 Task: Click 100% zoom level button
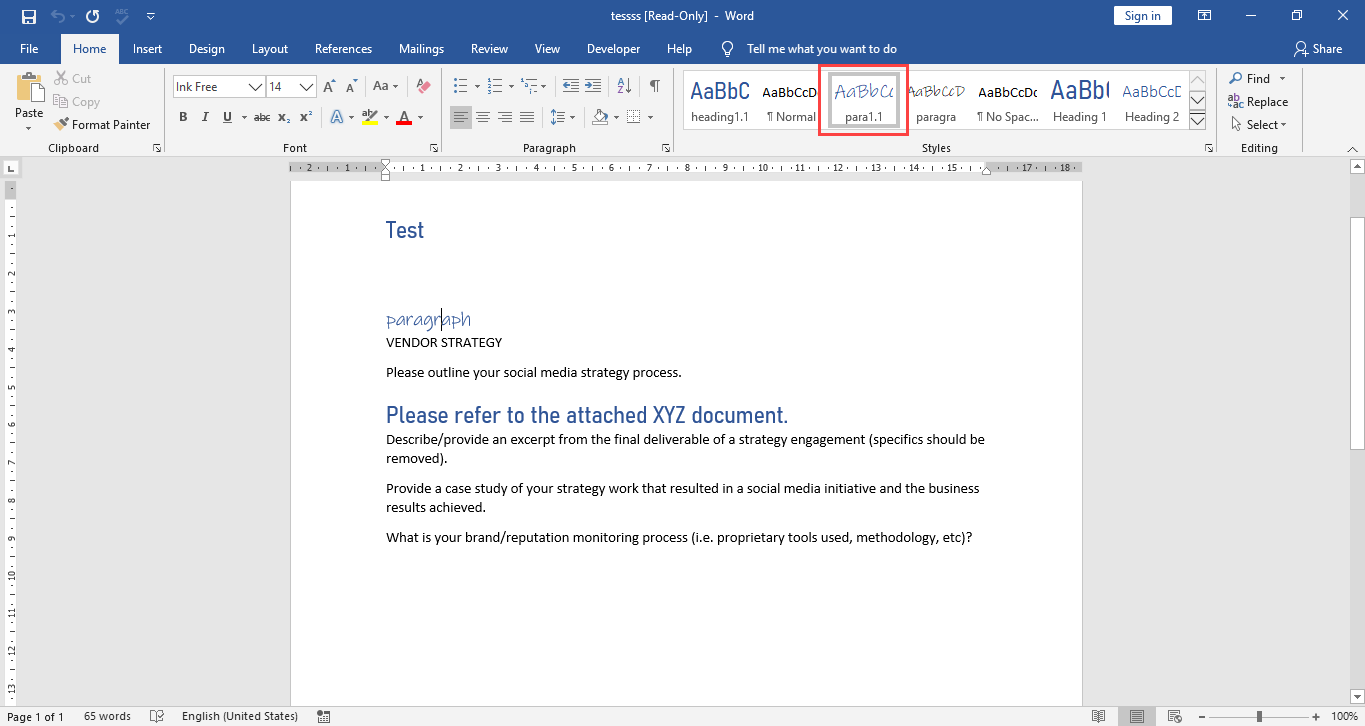click(x=1343, y=716)
